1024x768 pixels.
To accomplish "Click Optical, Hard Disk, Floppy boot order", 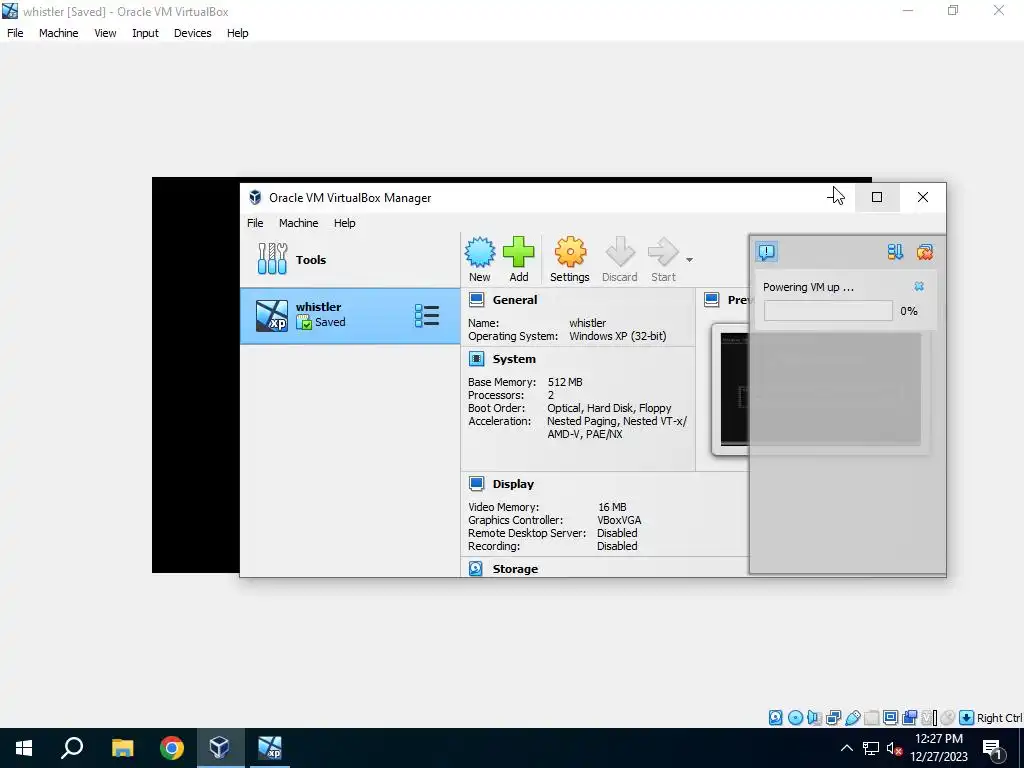I will [x=609, y=408].
